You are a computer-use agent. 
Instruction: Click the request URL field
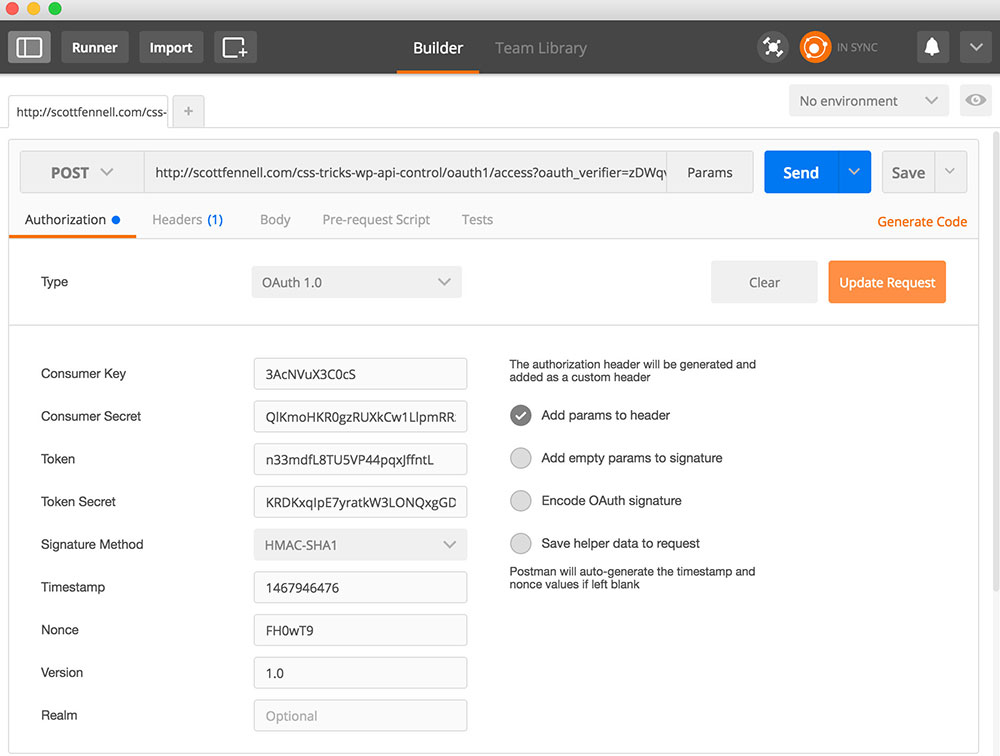tap(406, 172)
